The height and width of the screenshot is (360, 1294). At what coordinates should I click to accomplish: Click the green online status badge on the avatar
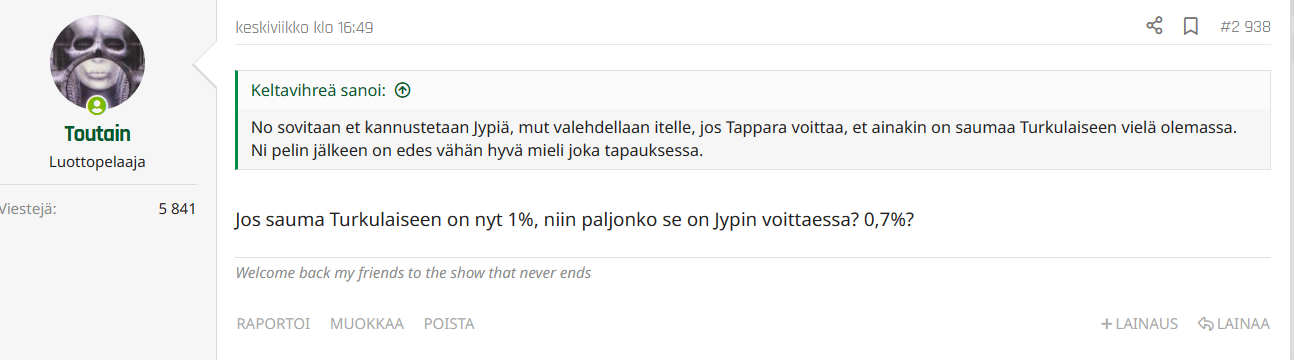tap(97, 105)
